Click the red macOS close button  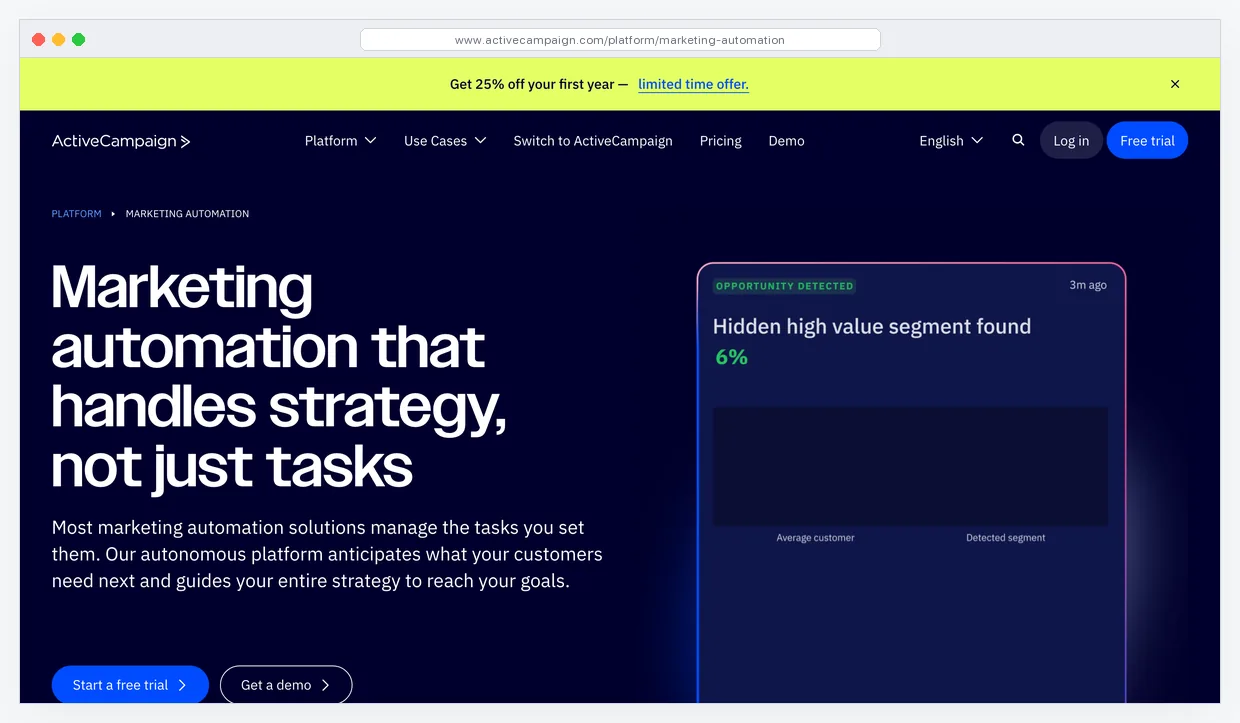coord(39,39)
